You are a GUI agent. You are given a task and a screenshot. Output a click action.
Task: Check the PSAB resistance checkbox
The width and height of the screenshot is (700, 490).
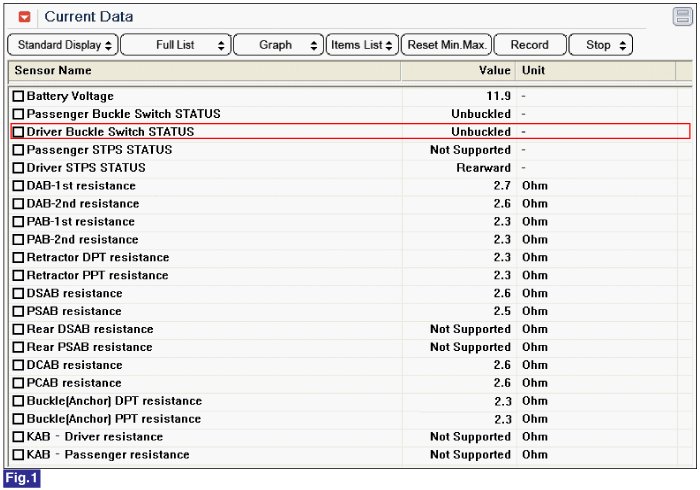18,311
